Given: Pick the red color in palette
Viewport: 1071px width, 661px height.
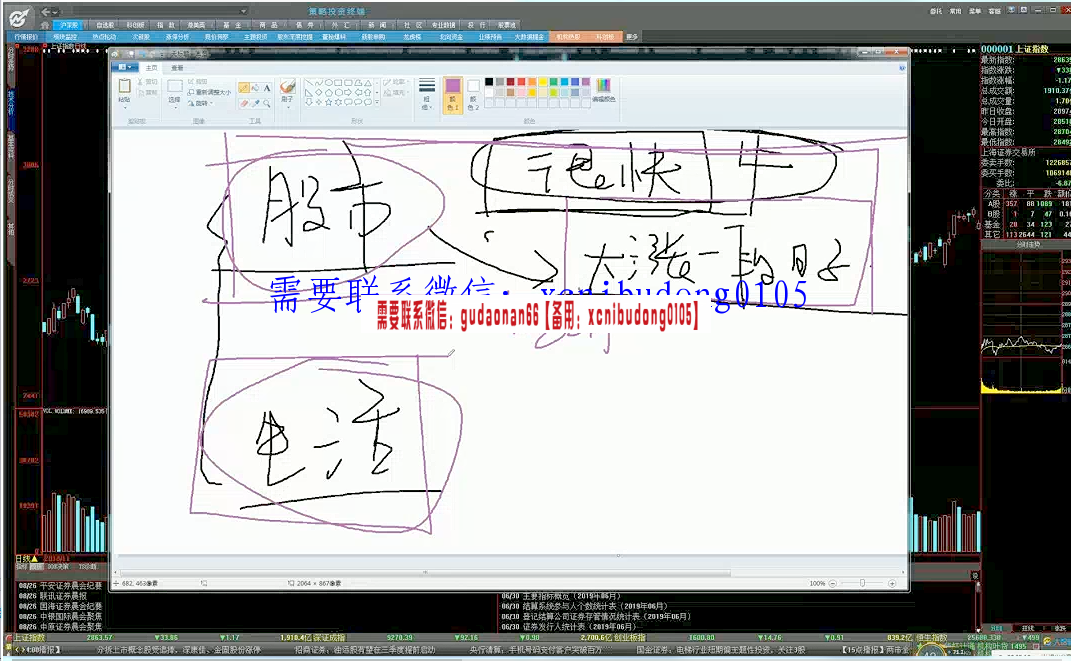Looking at the screenshot, I should (x=521, y=82).
